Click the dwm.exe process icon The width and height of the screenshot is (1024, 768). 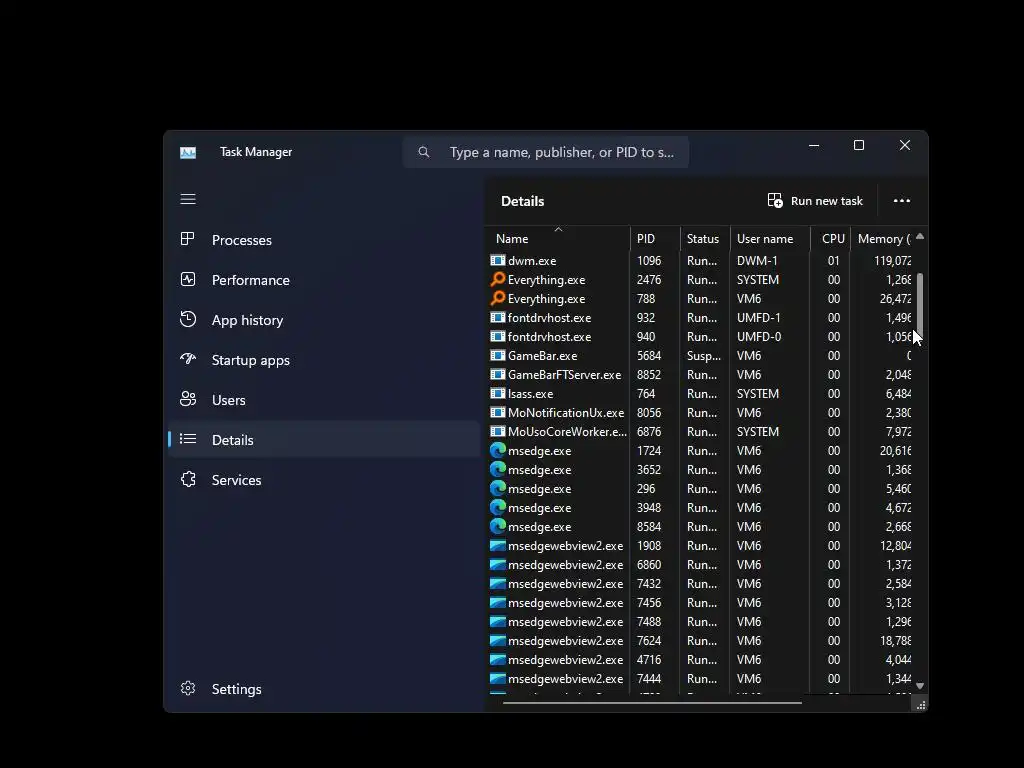tap(498, 260)
